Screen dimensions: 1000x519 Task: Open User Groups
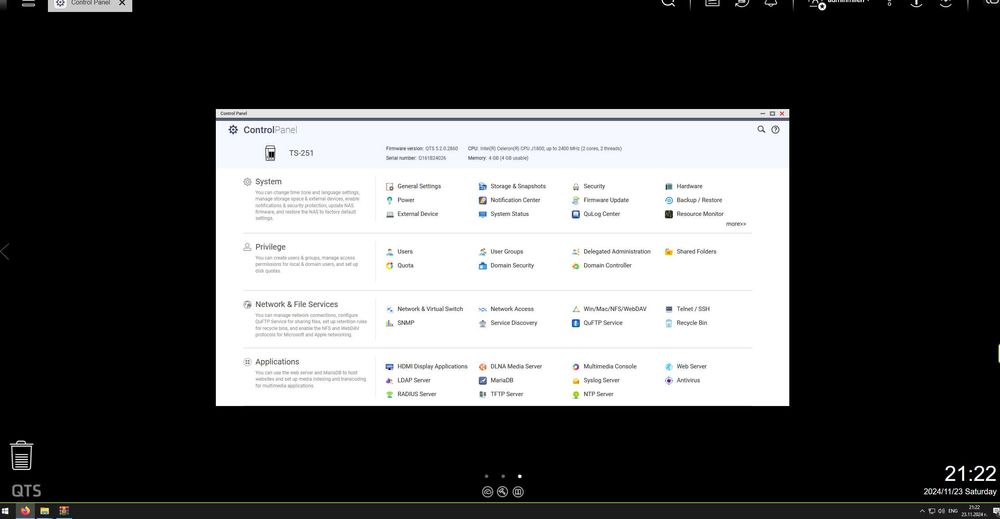[501, 252]
